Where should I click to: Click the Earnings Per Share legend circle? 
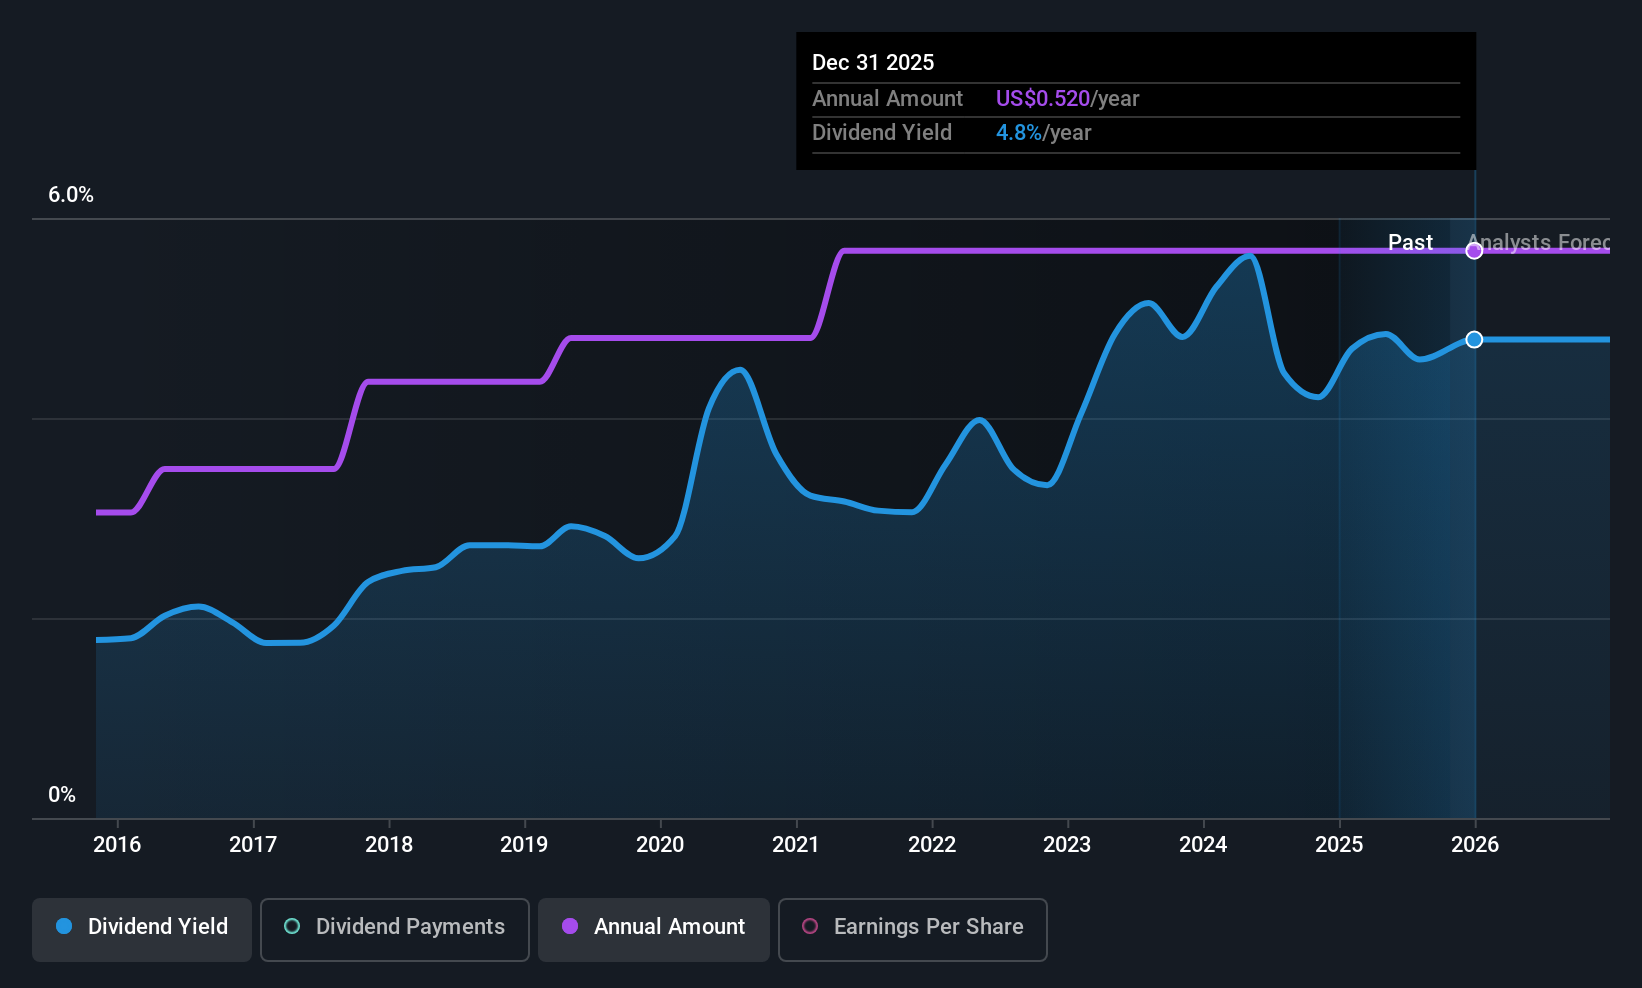pos(810,927)
